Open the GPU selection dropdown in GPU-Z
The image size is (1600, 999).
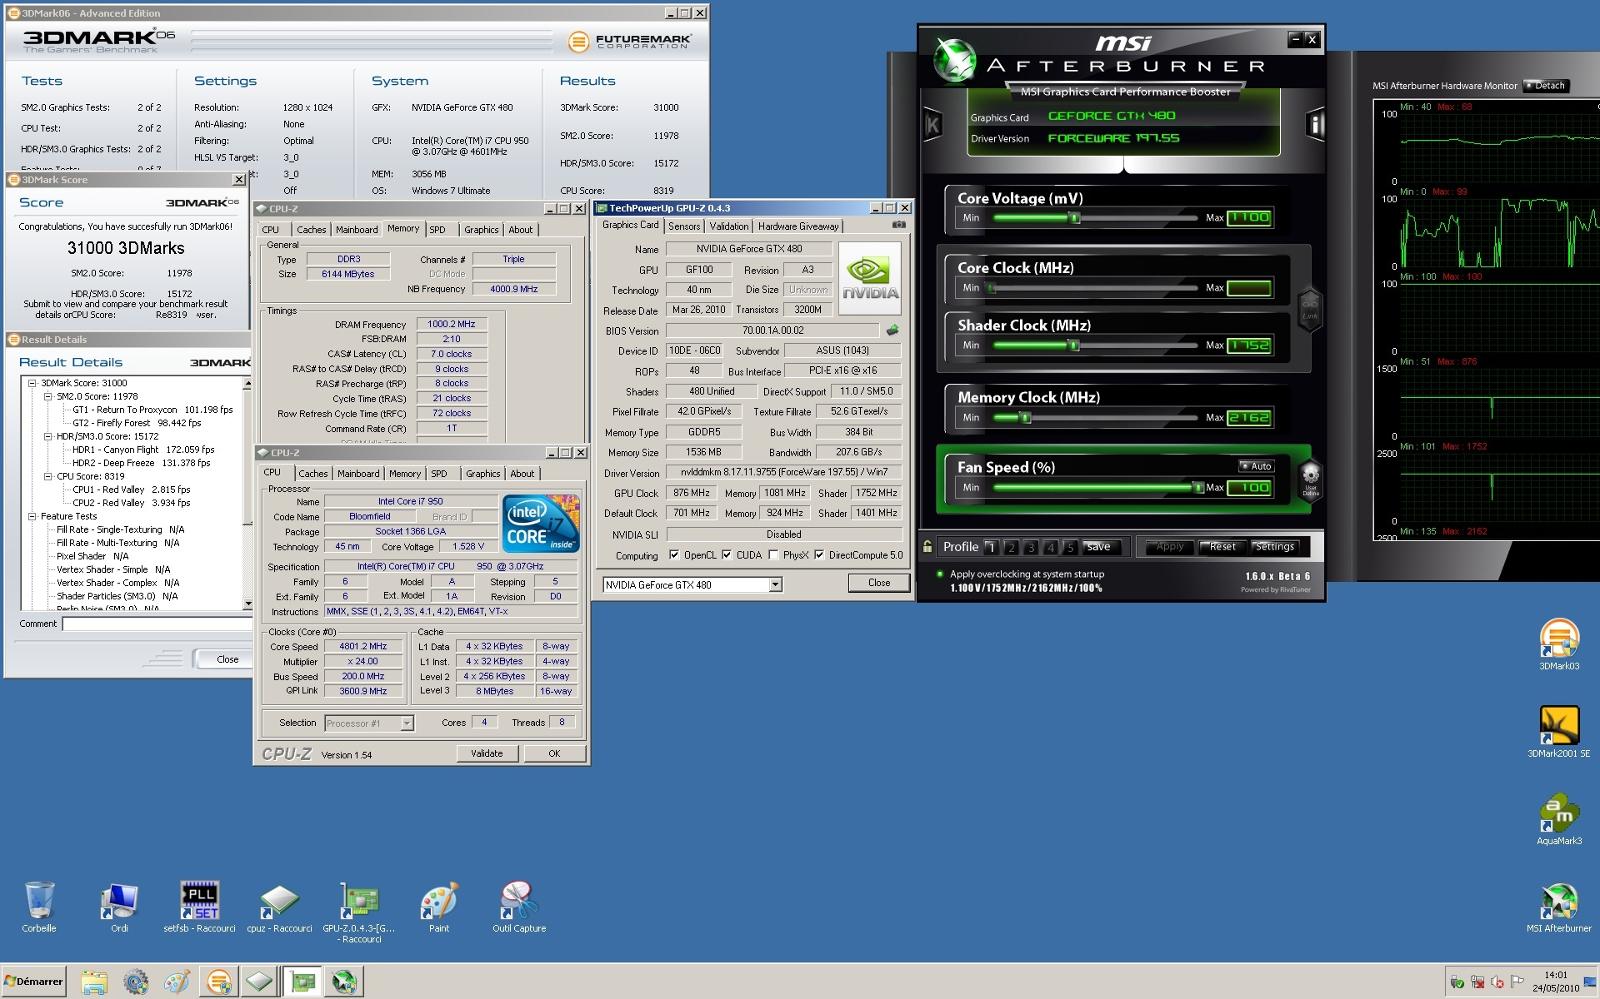[775, 585]
